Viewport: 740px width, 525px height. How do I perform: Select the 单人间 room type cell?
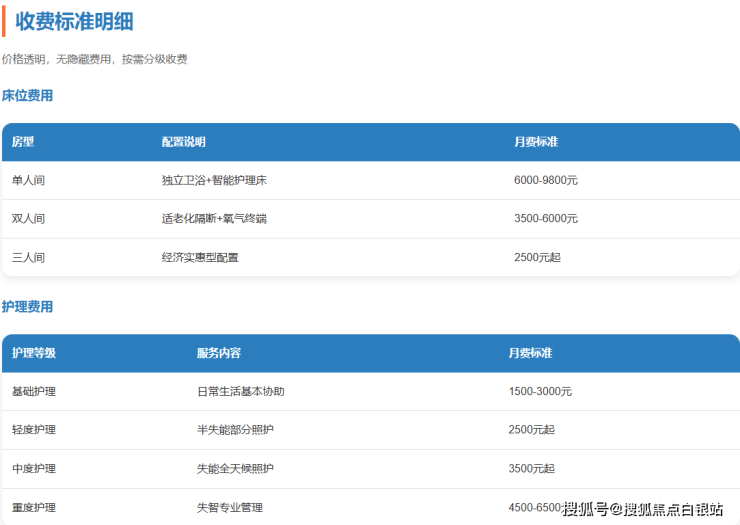coord(28,181)
